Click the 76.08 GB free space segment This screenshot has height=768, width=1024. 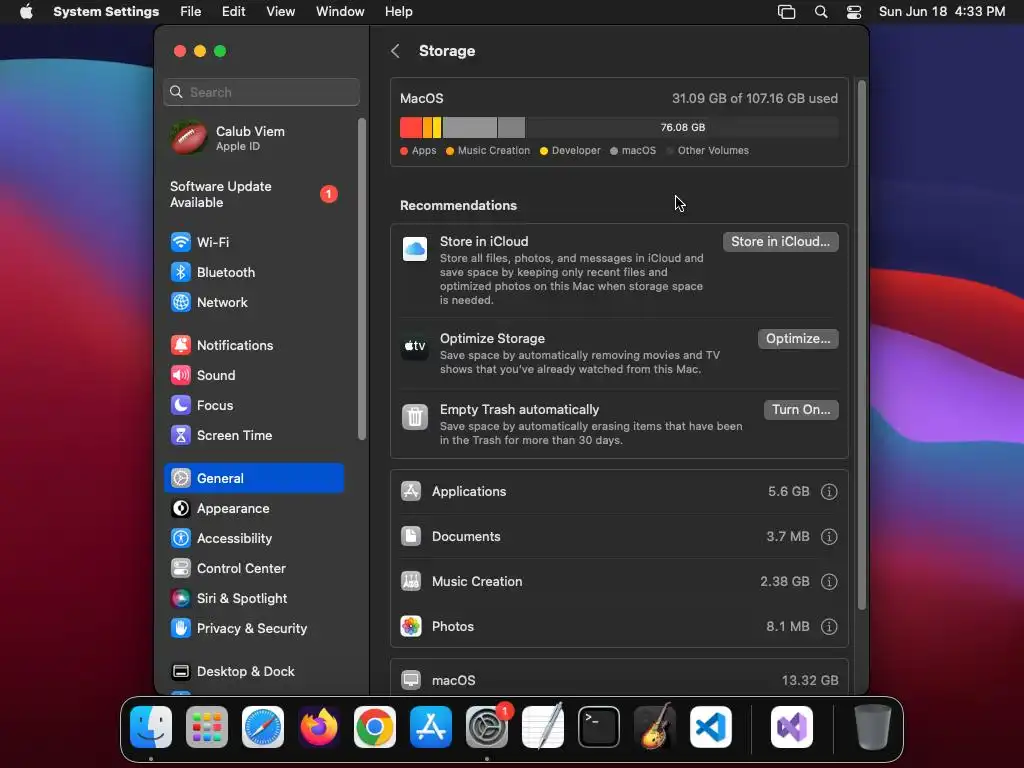[682, 127]
